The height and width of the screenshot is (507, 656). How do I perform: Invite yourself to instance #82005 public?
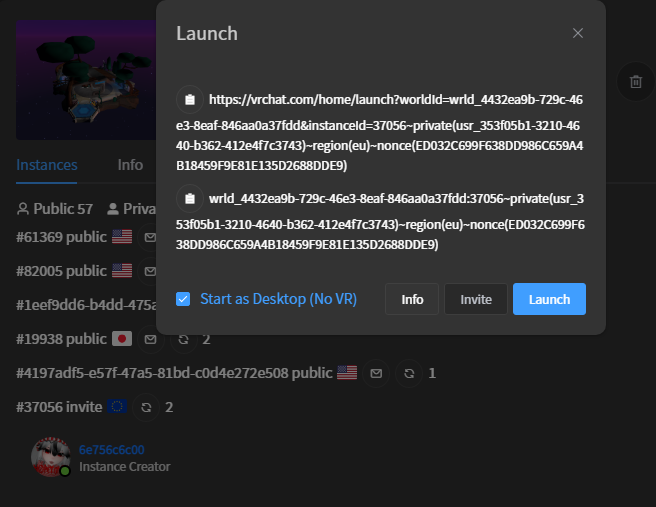pos(149,271)
